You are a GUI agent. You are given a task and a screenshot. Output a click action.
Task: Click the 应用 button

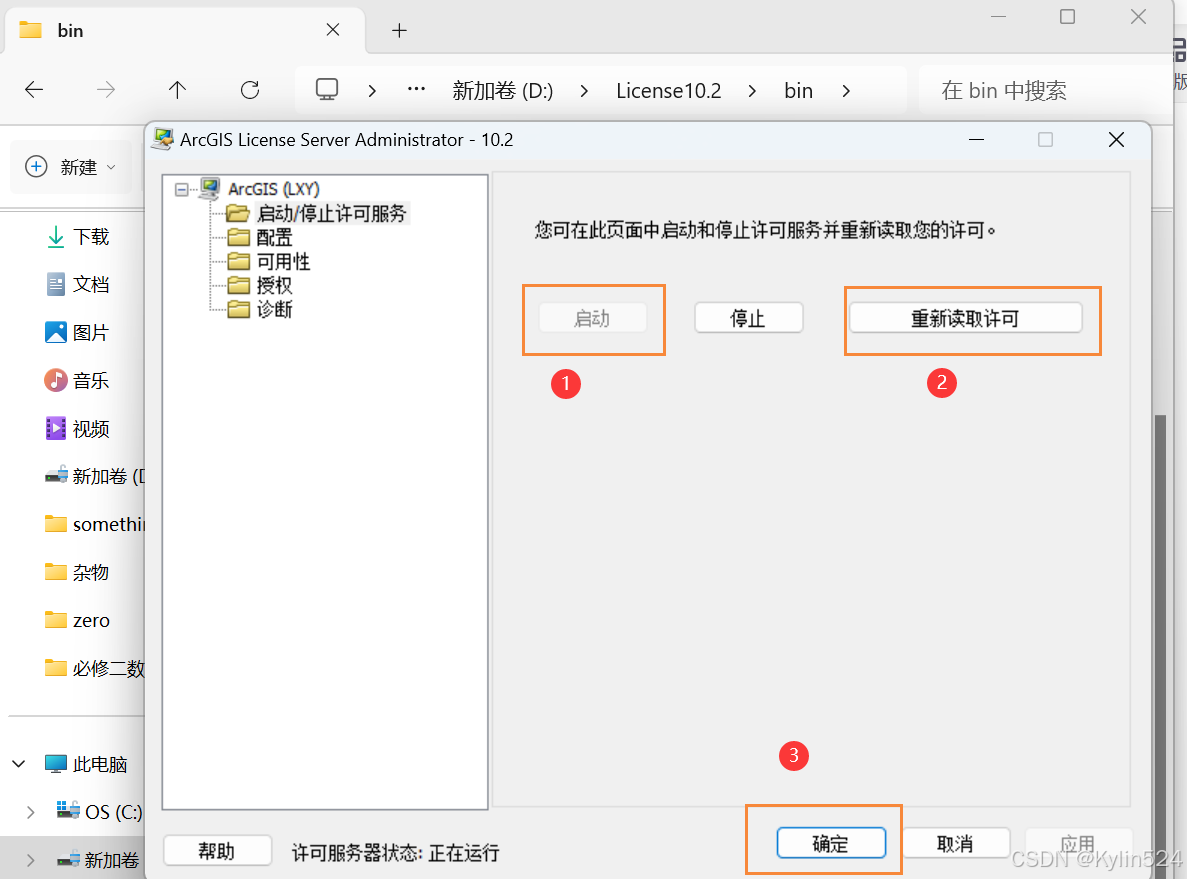click(x=1078, y=843)
